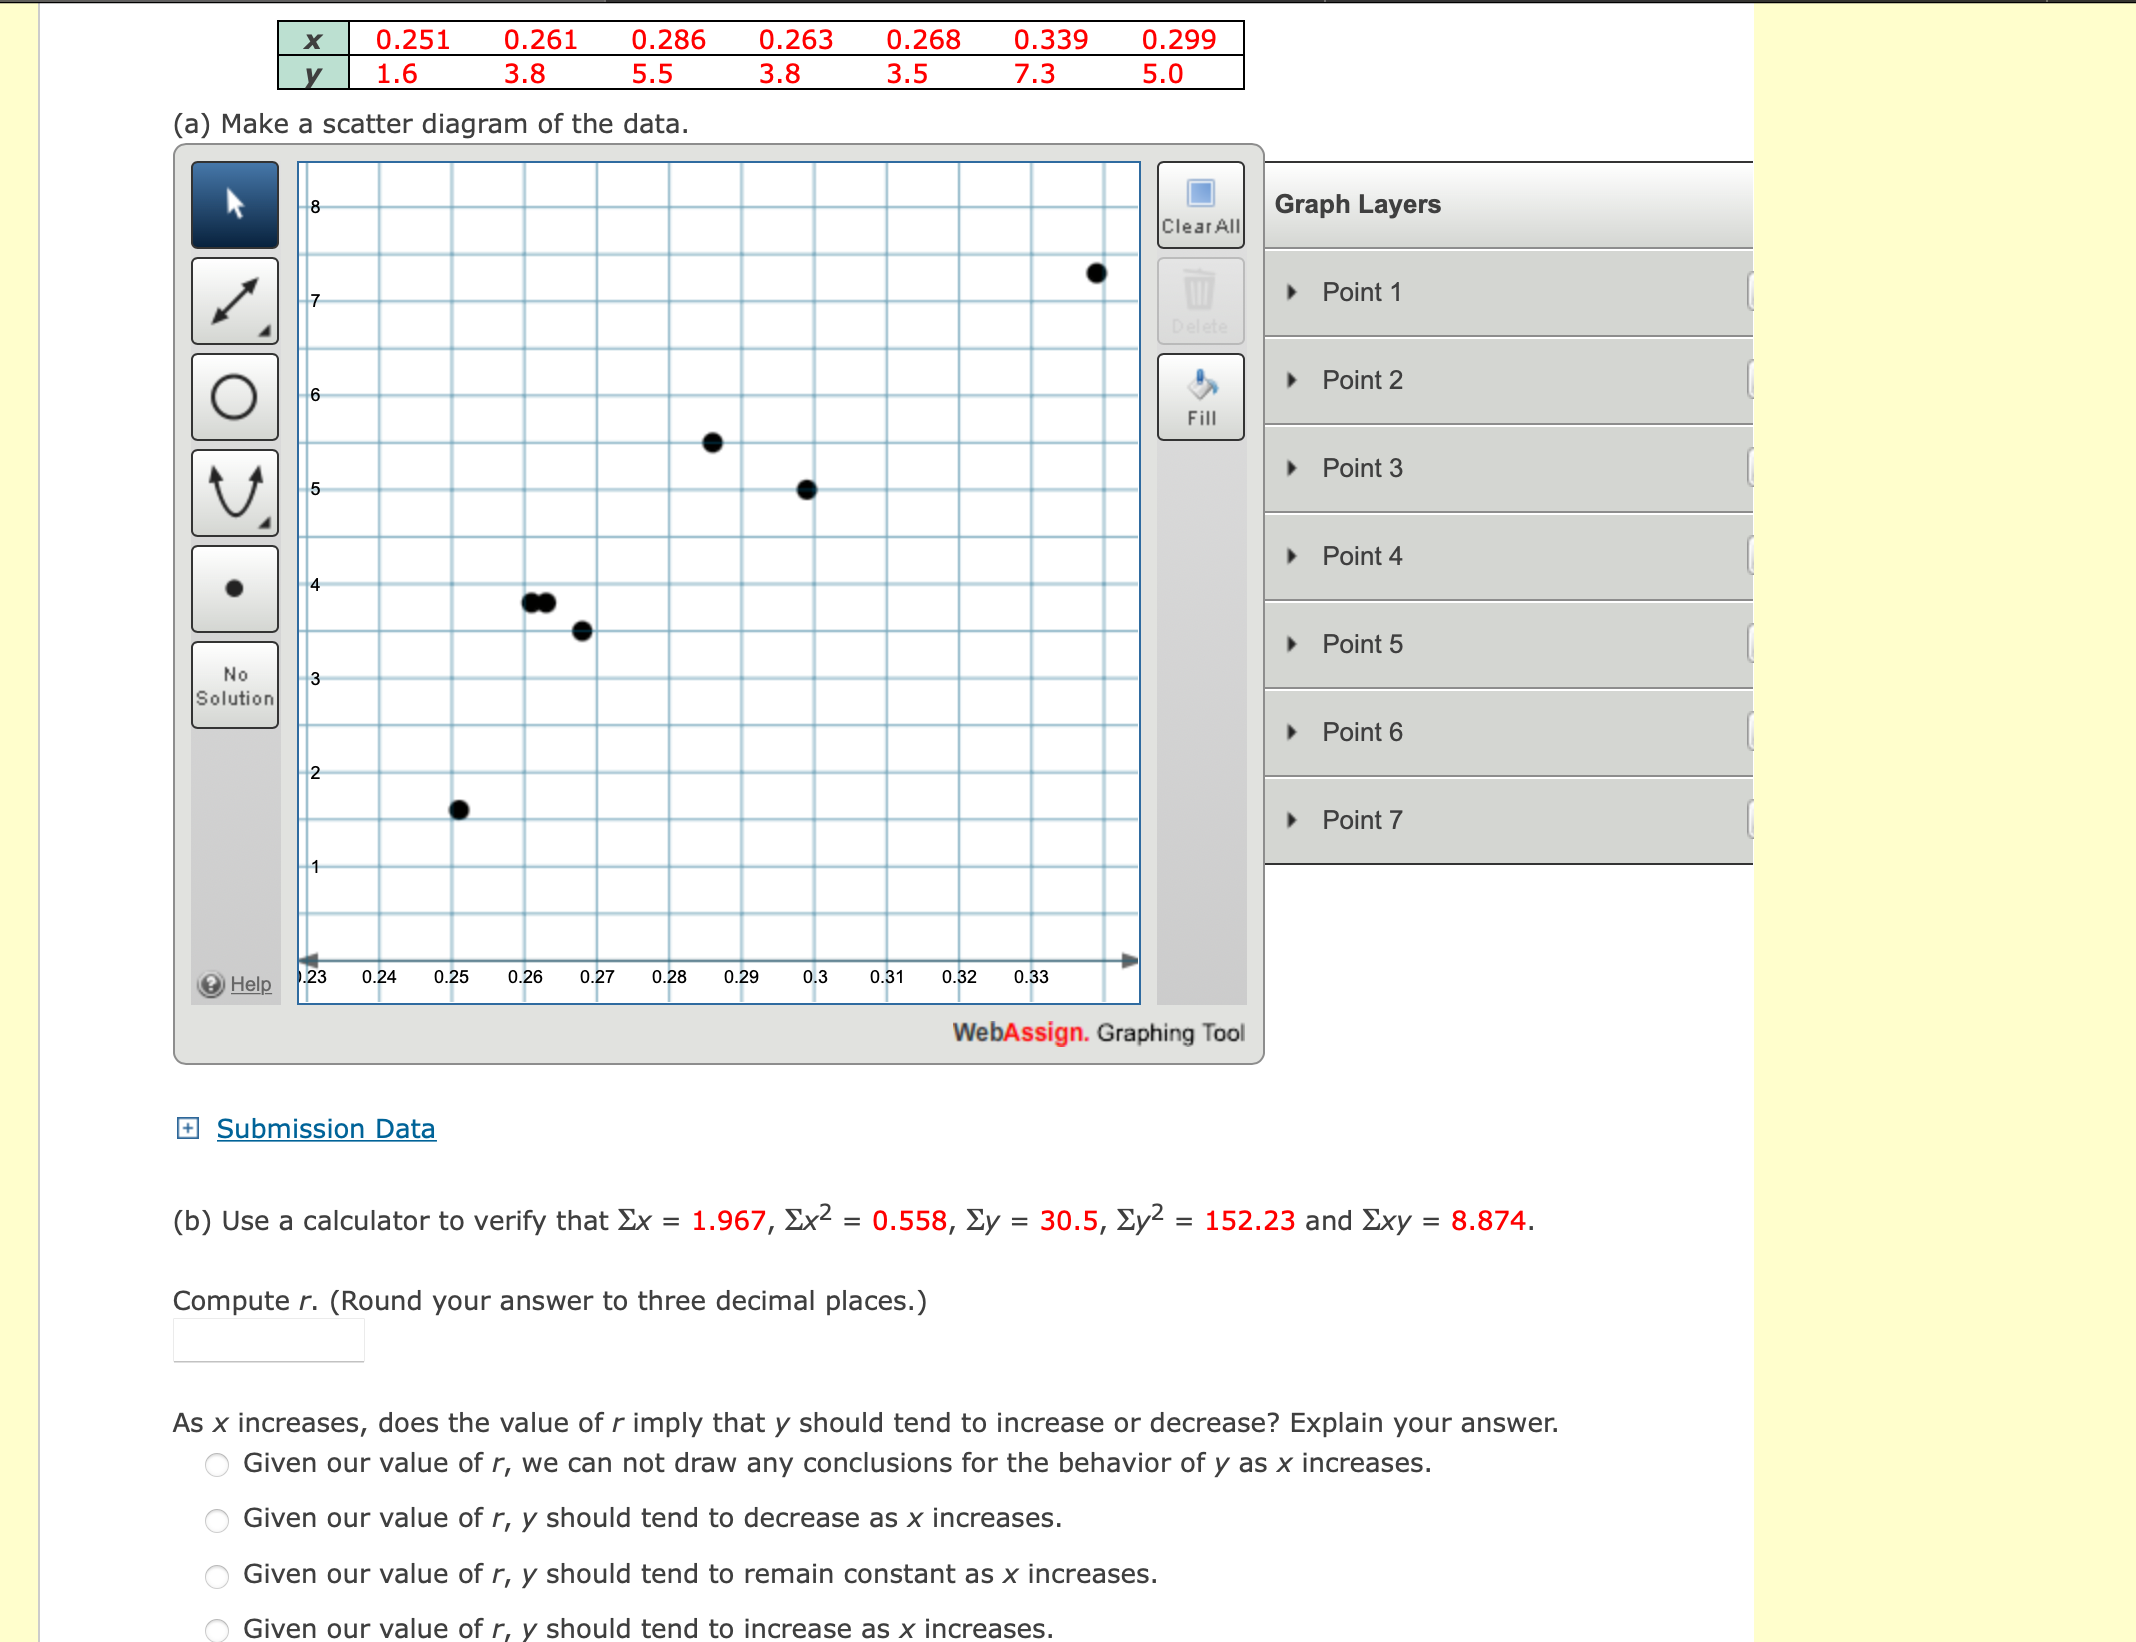Select 'y should tend to remain constant' option
The image size is (2136, 1642).
click(215, 1575)
